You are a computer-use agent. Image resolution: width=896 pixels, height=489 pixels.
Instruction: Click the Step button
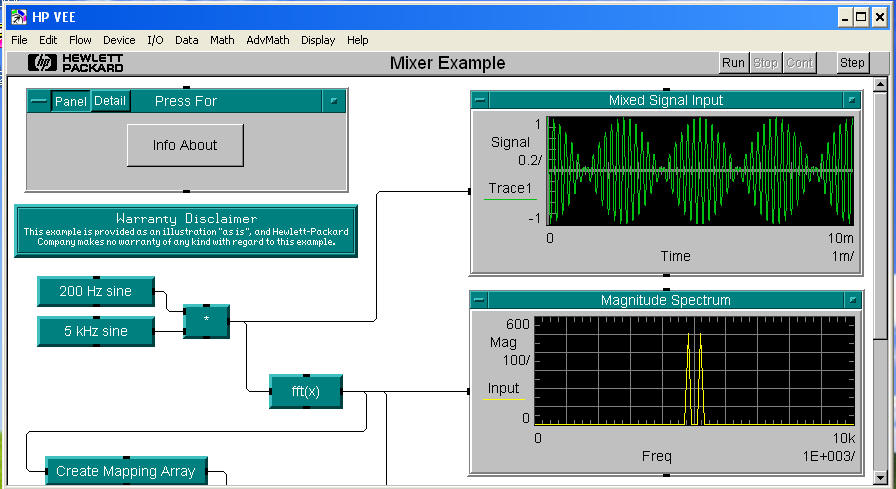tap(852, 63)
